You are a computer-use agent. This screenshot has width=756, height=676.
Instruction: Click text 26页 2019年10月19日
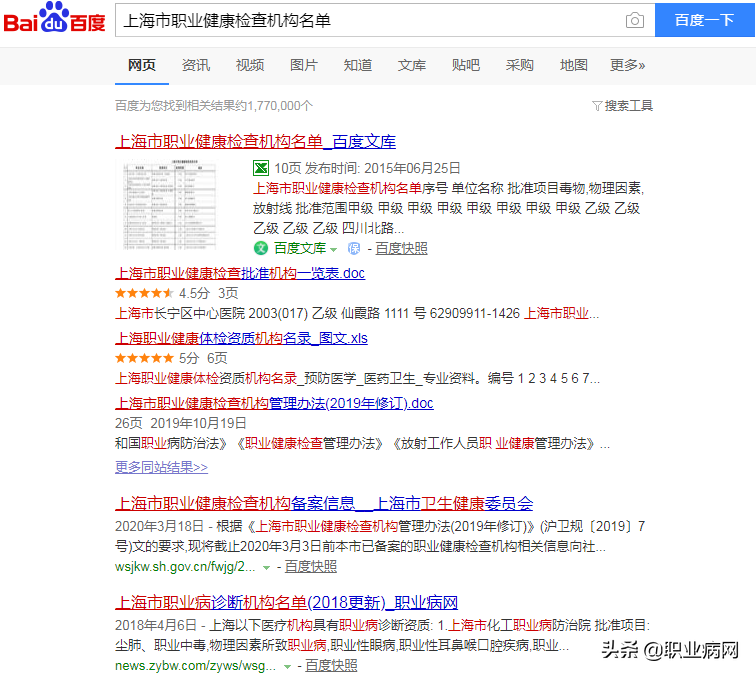click(180, 423)
